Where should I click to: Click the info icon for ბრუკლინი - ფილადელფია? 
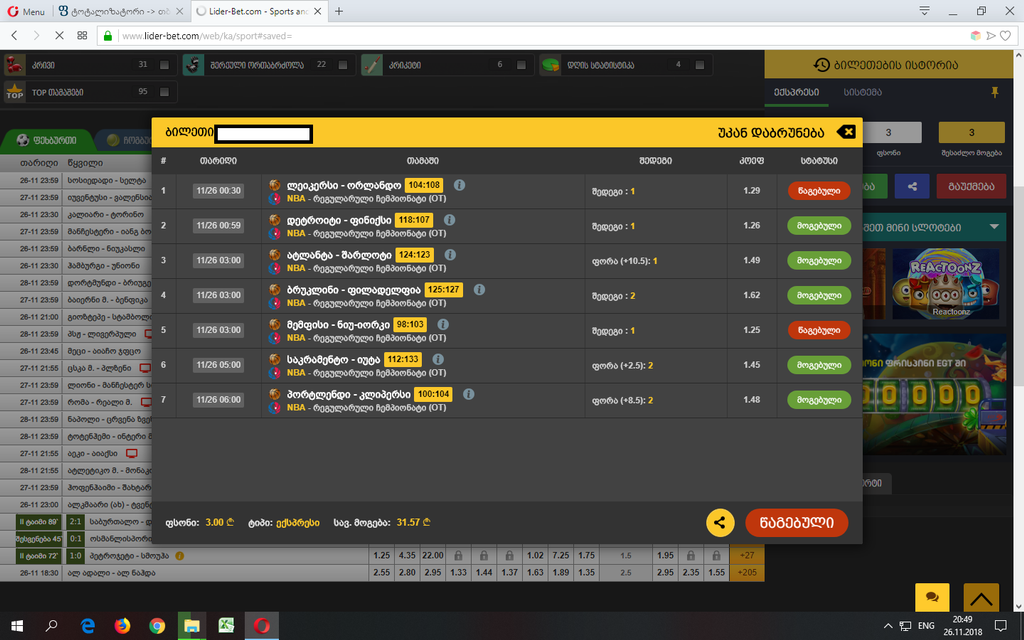479,289
